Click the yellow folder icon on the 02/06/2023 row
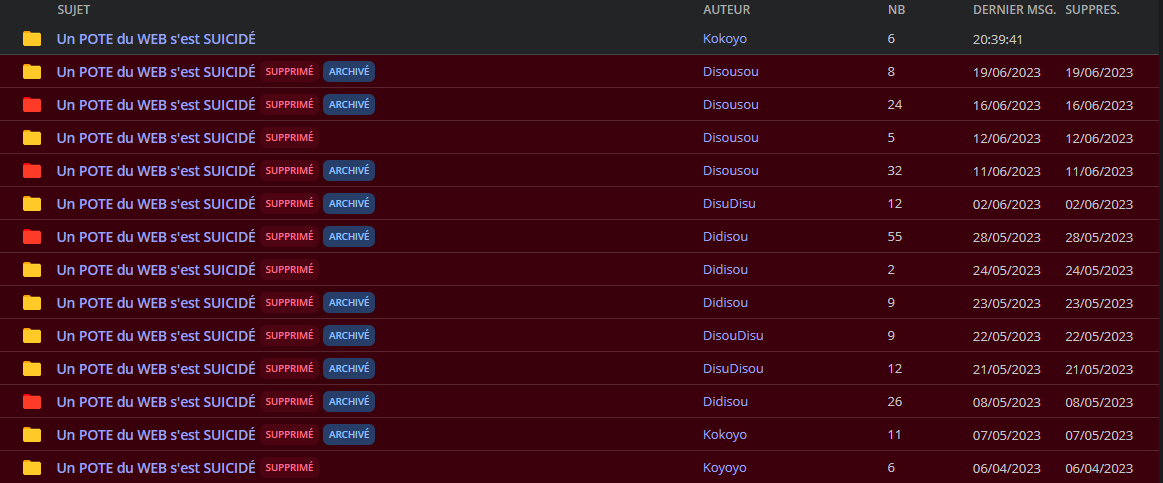1163x483 pixels. [32, 204]
